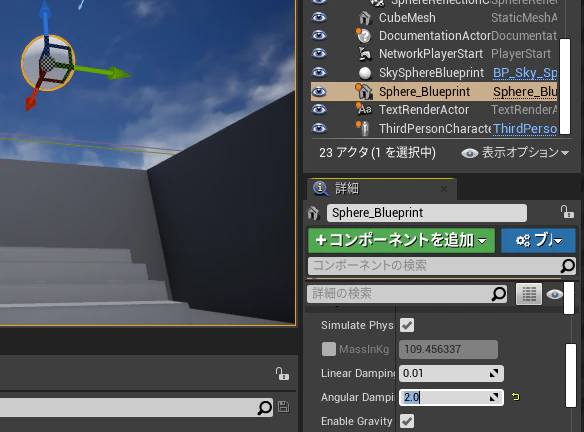
Task: Hide Sphere_Blueprint using its eye icon
Action: [319, 92]
